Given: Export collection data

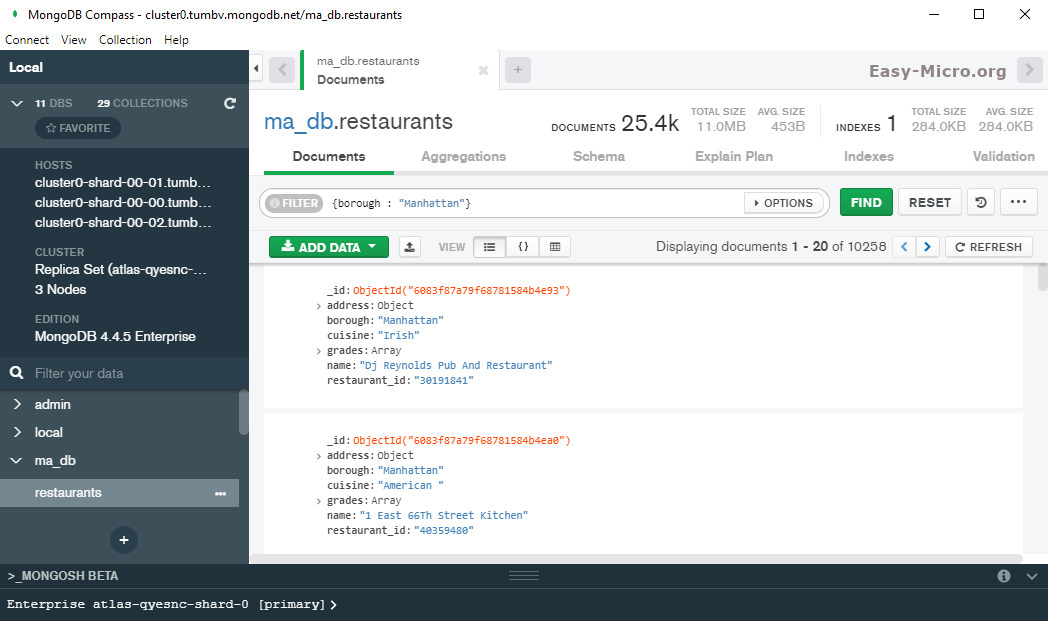Looking at the screenshot, I should coord(410,247).
